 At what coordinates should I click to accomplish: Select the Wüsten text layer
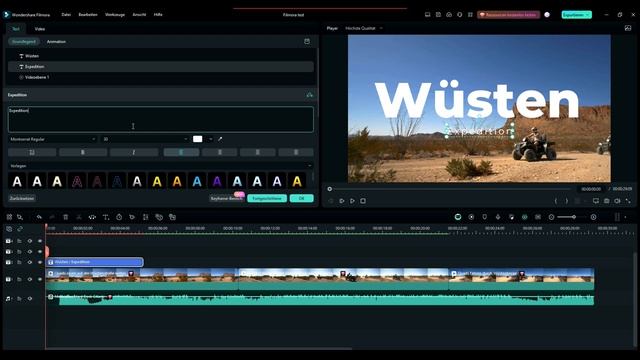pyautogui.click(x=161, y=56)
